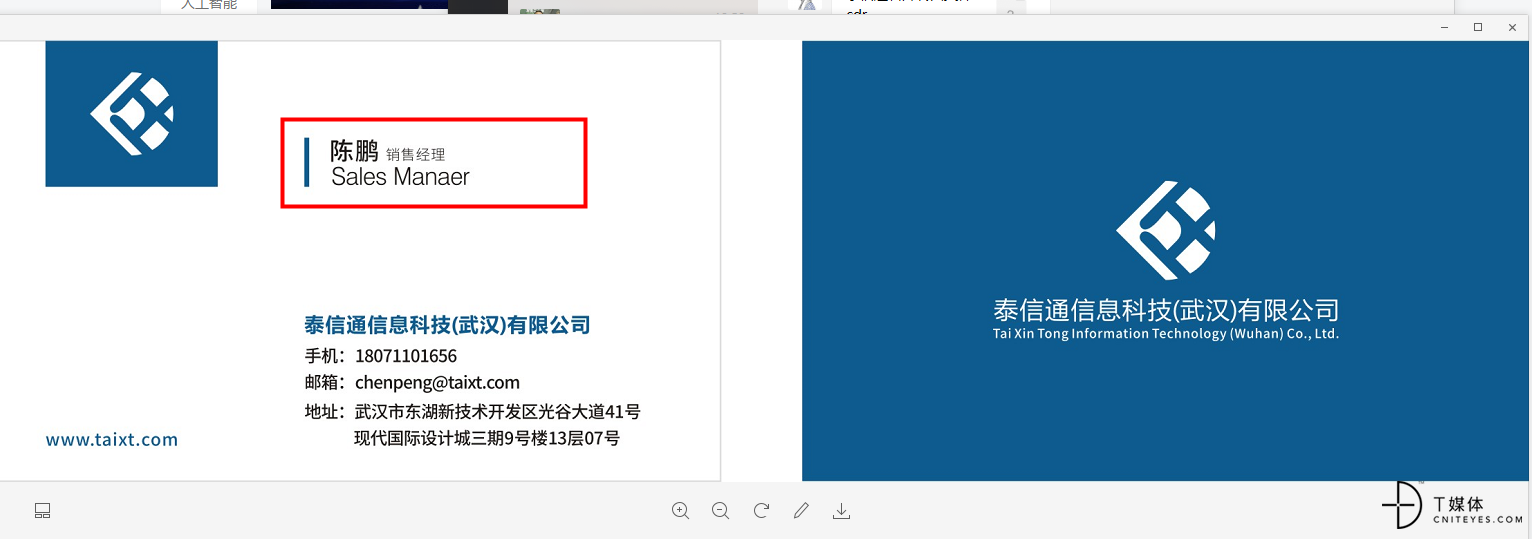The height and width of the screenshot is (539, 1532).
Task: Click the address line 现代国际设计城三期9号楼13层07号
Action: pyautogui.click(x=487, y=438)
